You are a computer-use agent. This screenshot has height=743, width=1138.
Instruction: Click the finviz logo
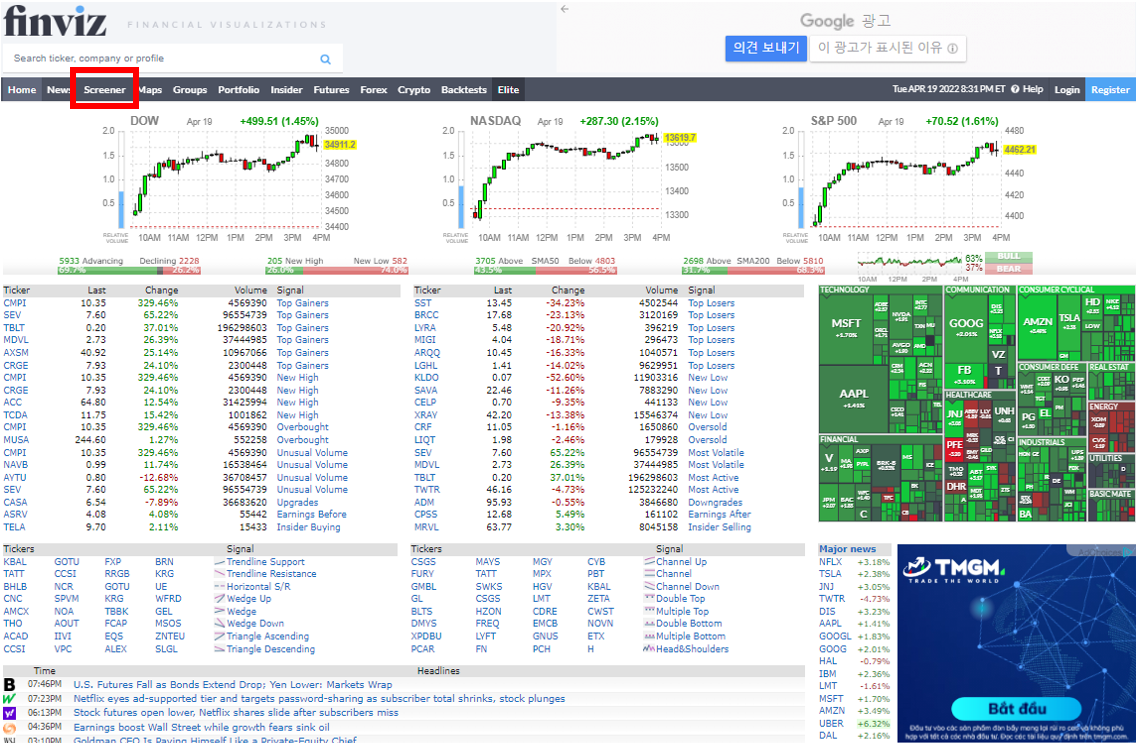click(x=55, y=21)
